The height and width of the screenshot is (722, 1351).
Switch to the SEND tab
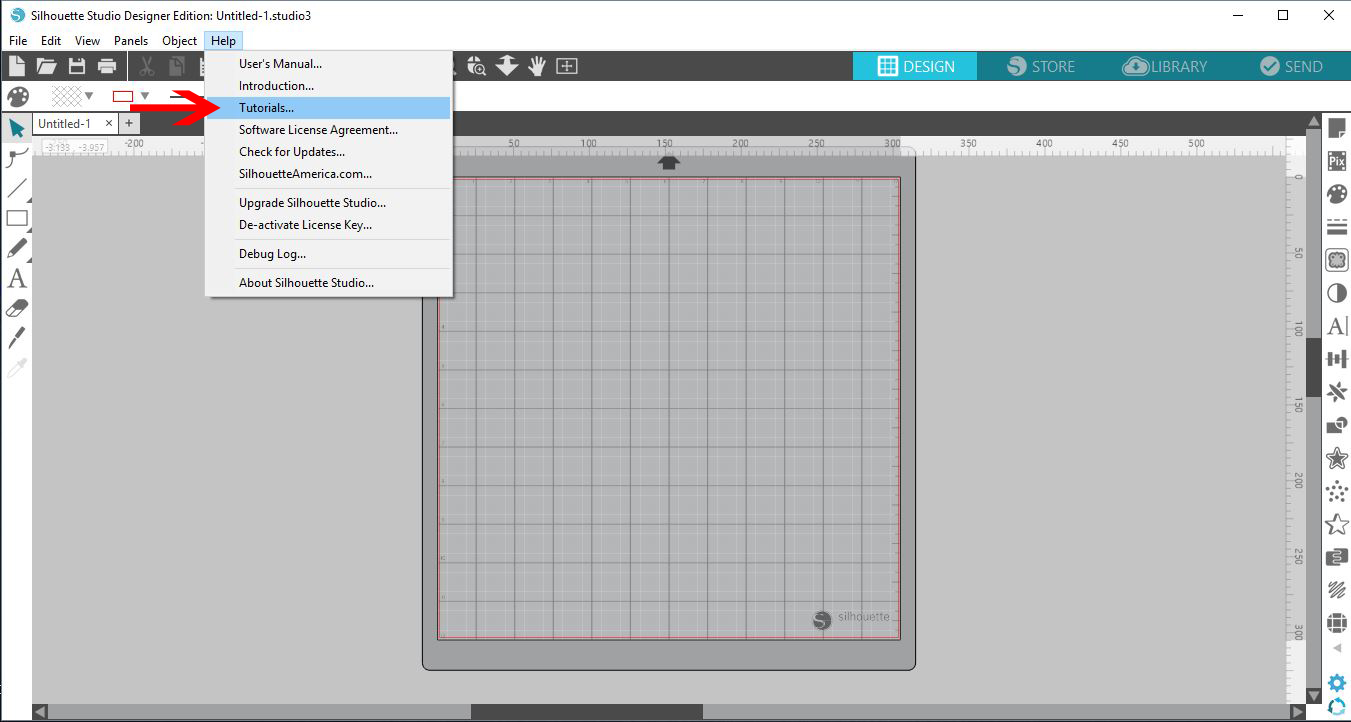[x=1290, y=66]
